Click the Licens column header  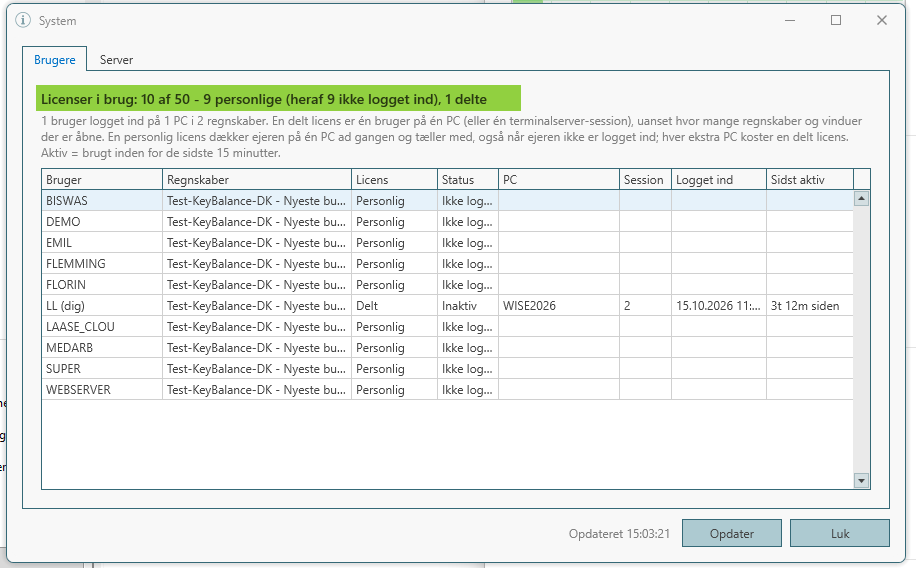point(394,179)
